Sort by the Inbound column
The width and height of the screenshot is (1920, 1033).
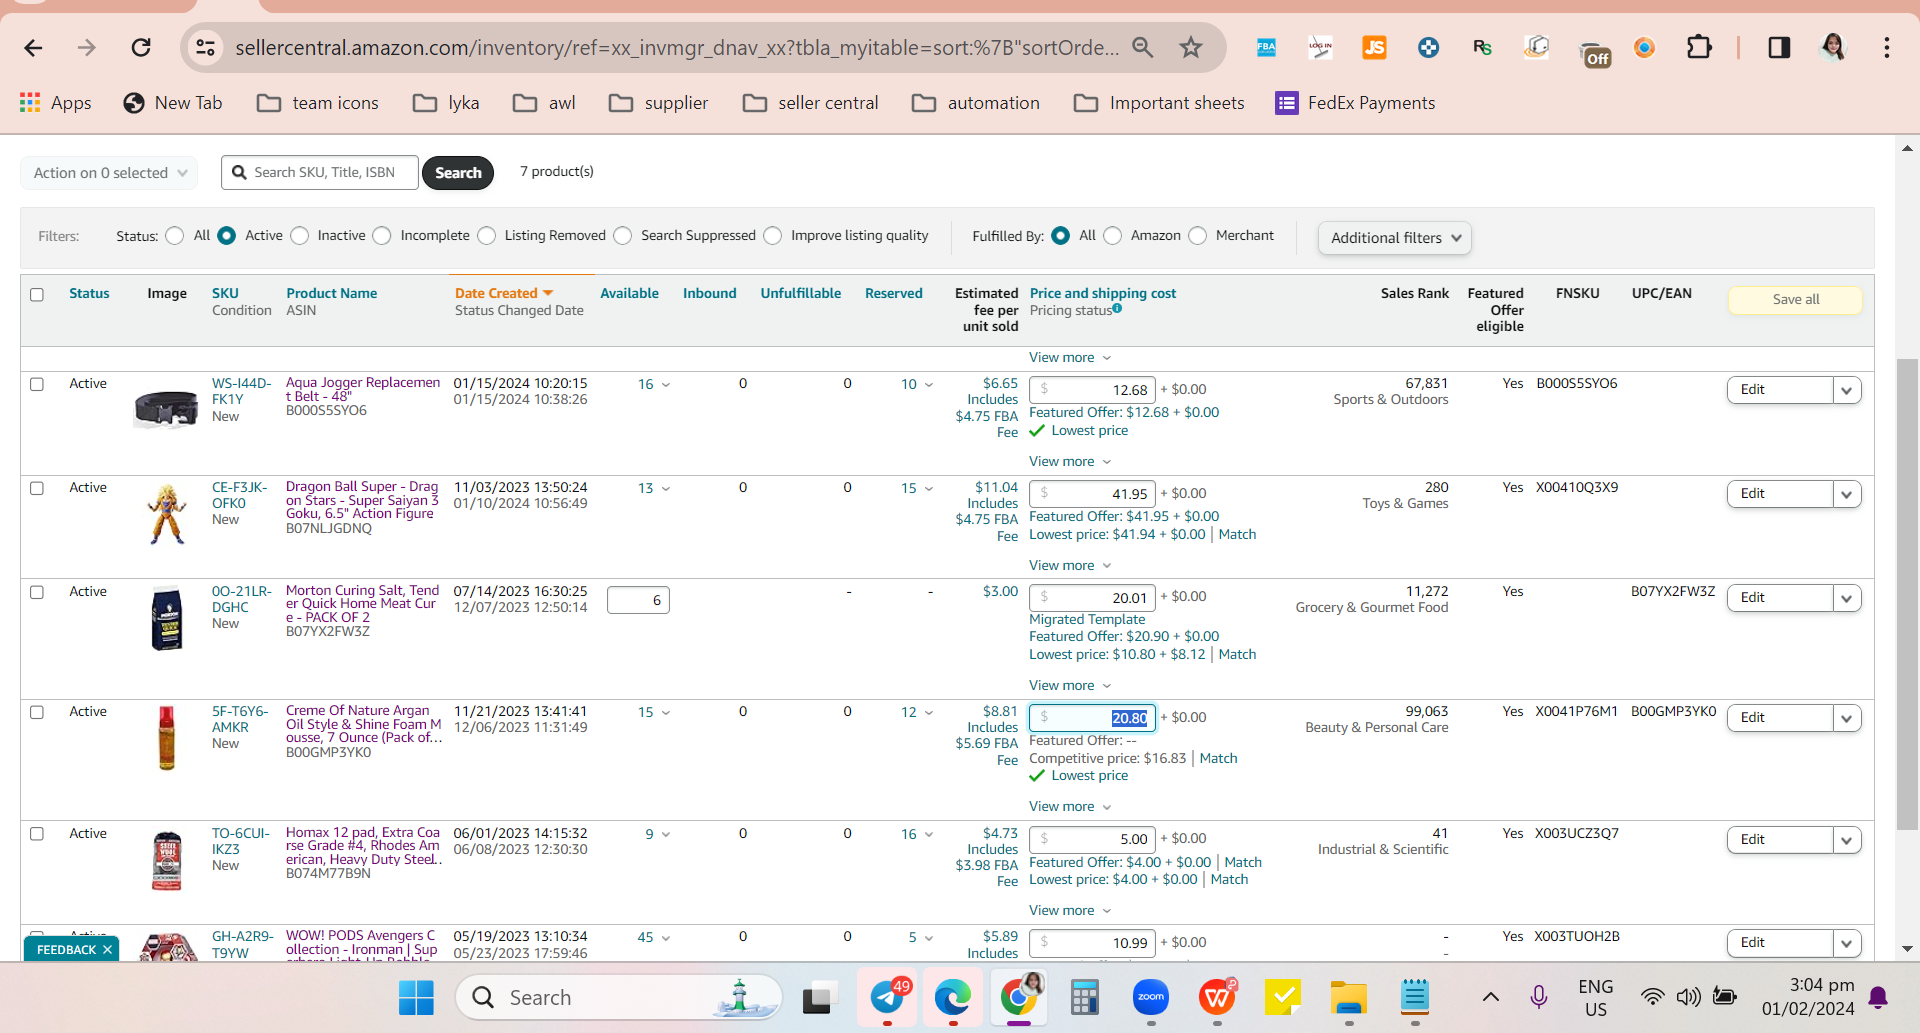(x=709, y=293)
